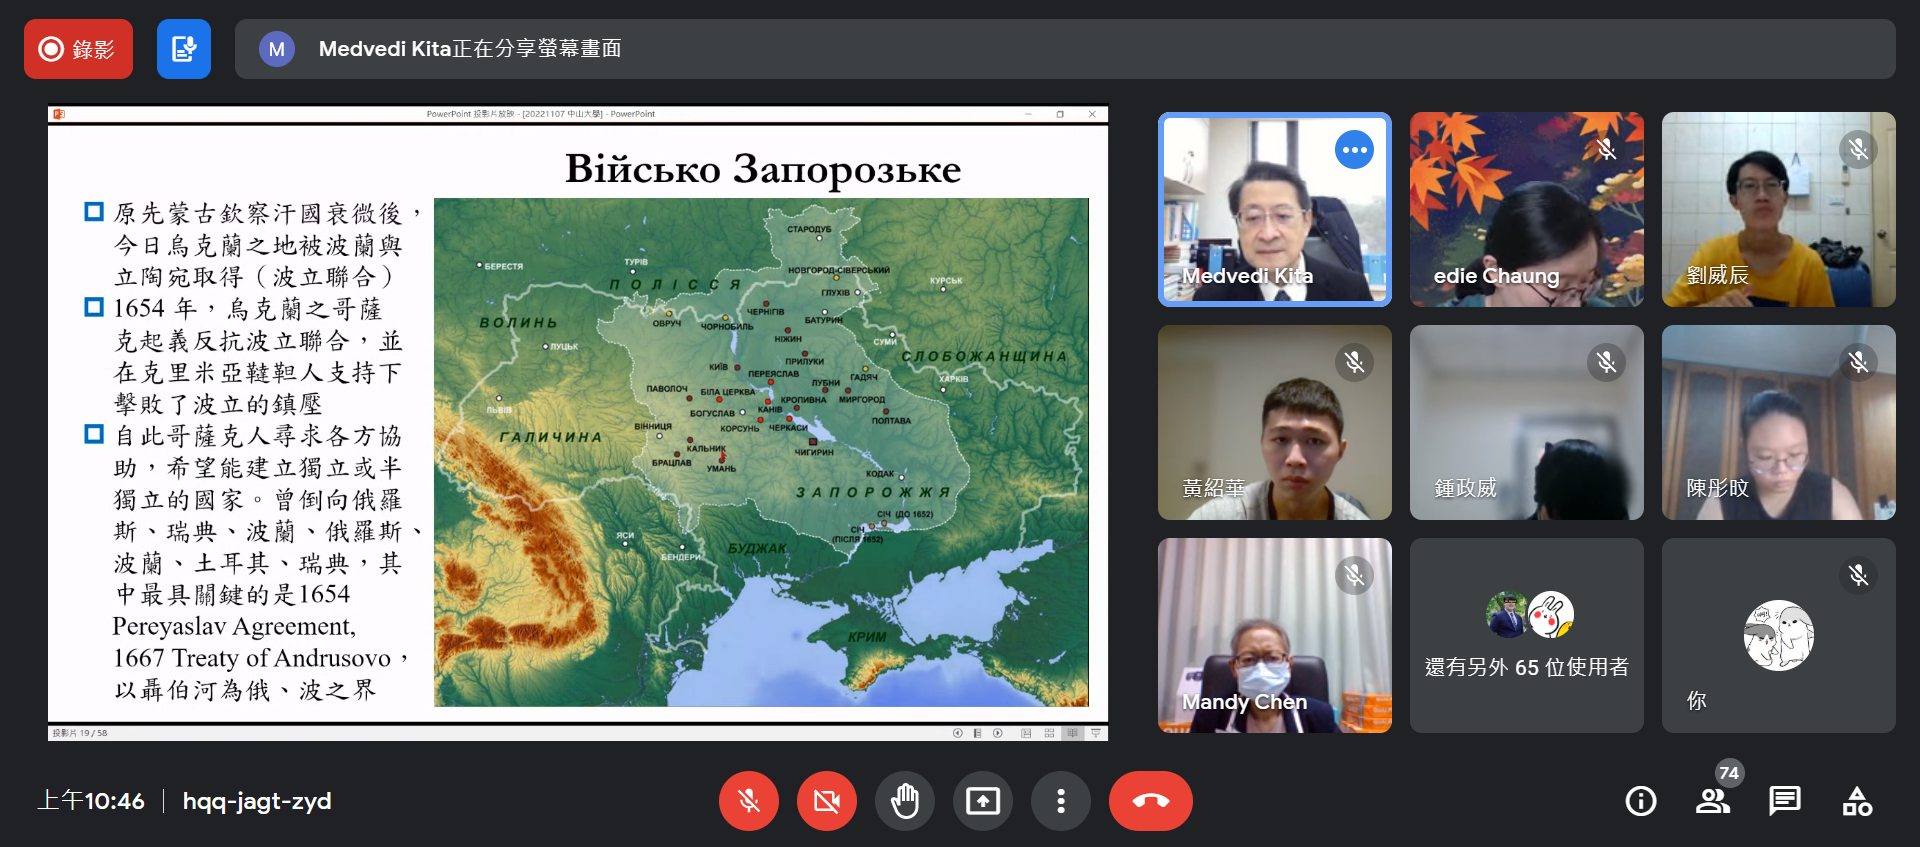Viewport: 1920px width, 847px height.
Task: Open options on Medvedi Kita's tile
Action: 1354,150
